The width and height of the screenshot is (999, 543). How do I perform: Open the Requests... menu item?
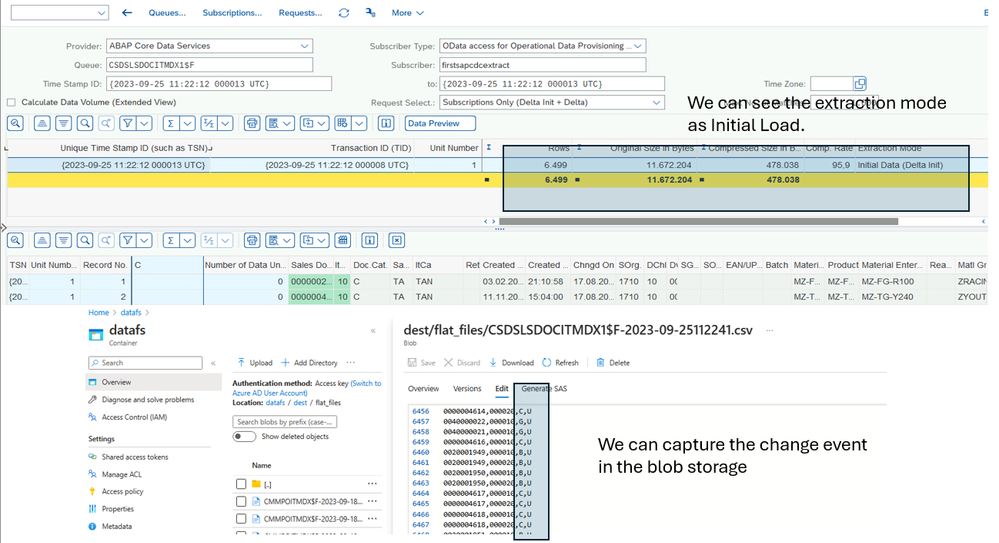coord(300,13)
